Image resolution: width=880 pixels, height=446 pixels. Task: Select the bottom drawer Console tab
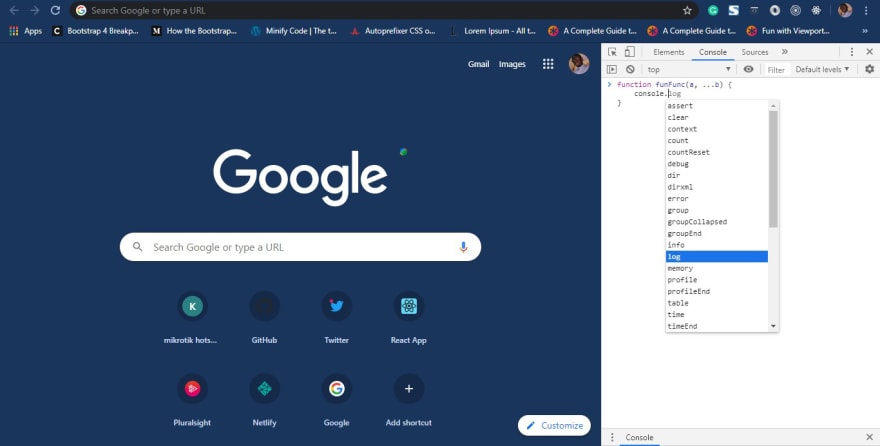(639, 437)
